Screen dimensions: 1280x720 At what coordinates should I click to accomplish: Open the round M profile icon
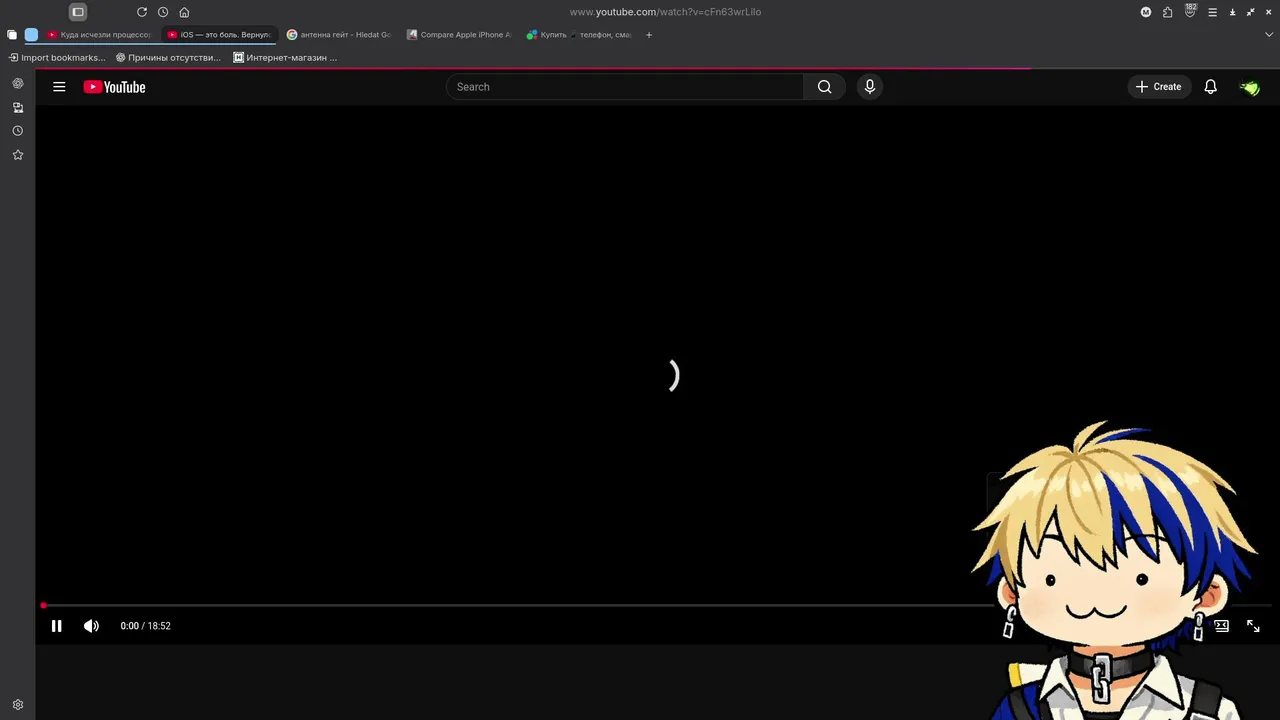[x=1146, y=12]
